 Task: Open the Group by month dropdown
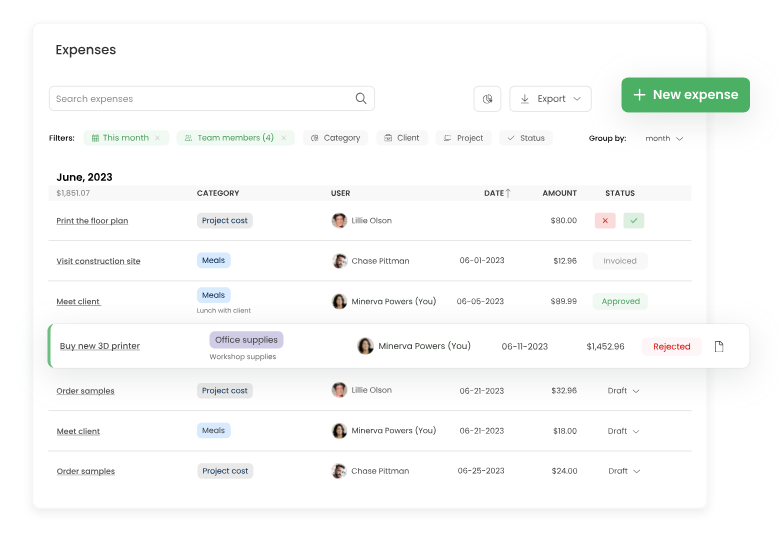click(x=664, y=139)
